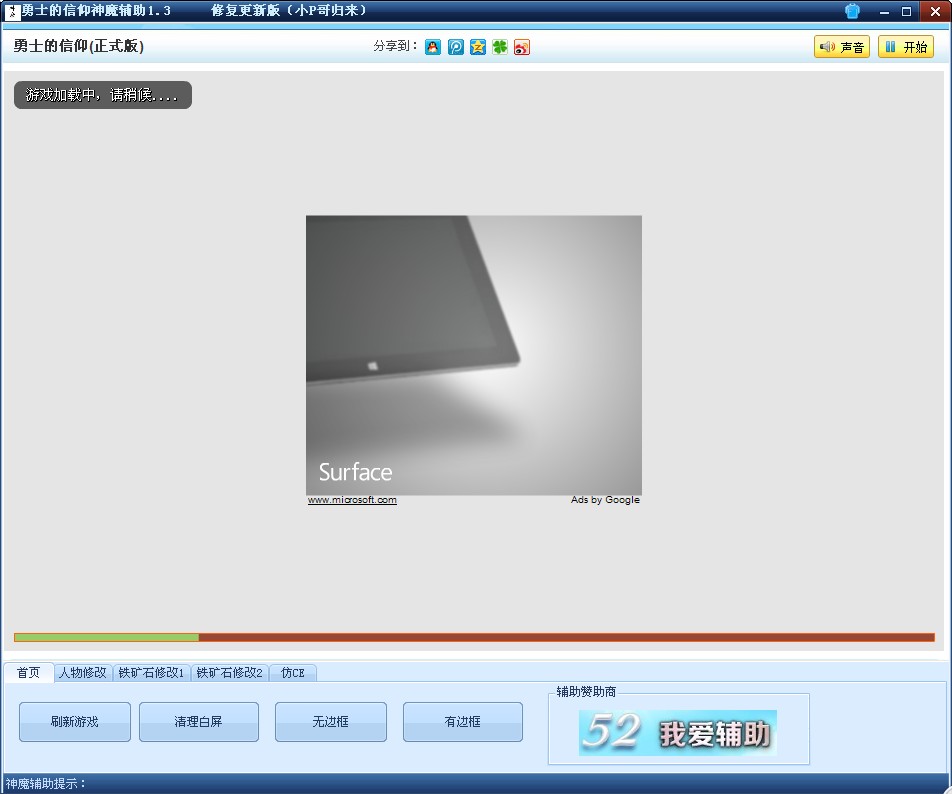Click the 游戏加载中 loading message
The height and width of the screenshot is (794, 952).
point(103,95)
